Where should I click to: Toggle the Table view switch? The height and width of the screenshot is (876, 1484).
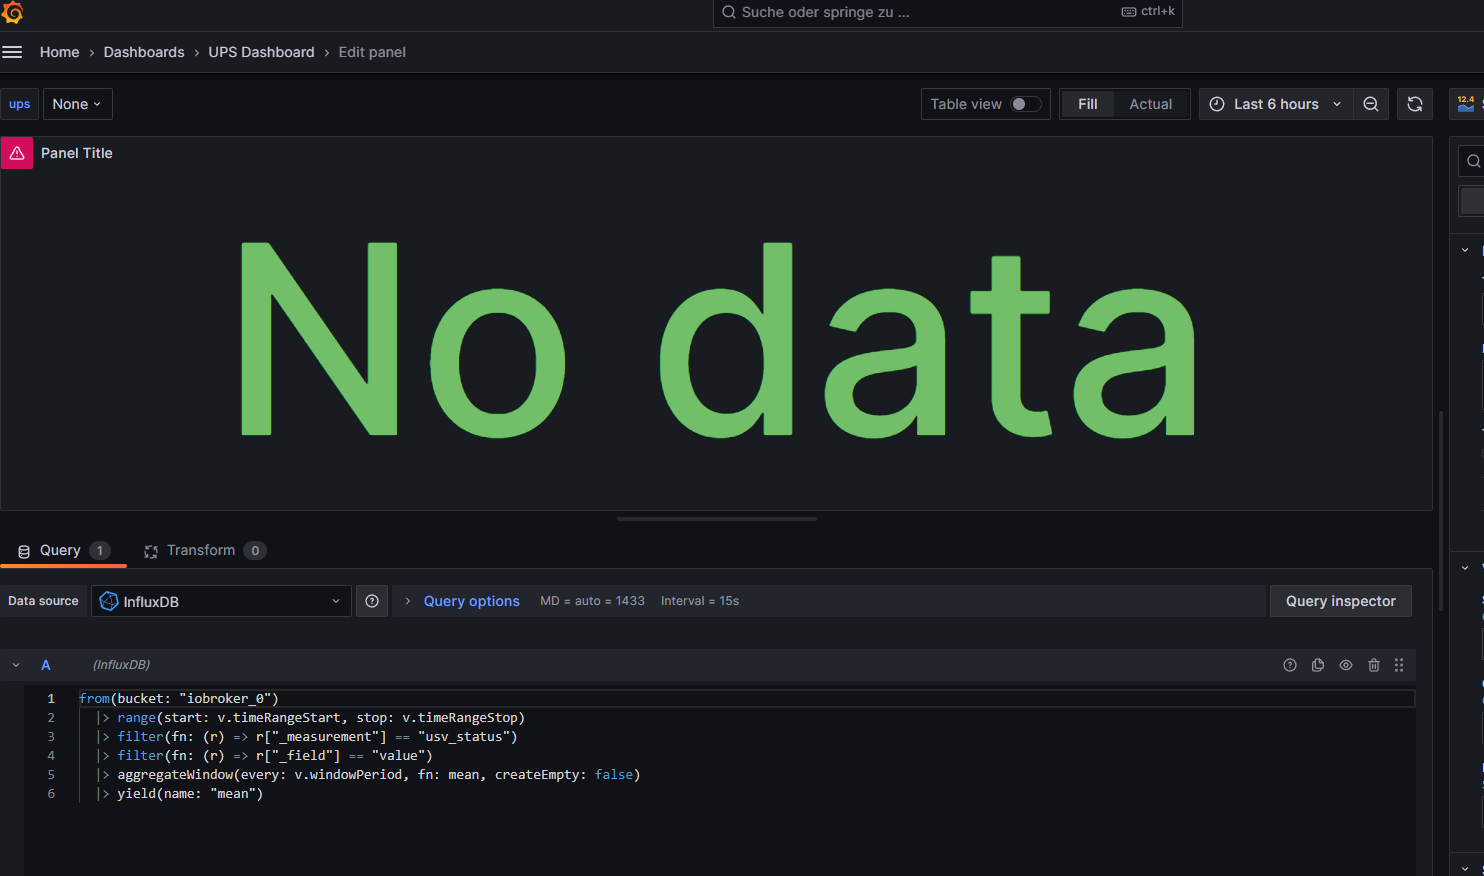(1025, 104)
